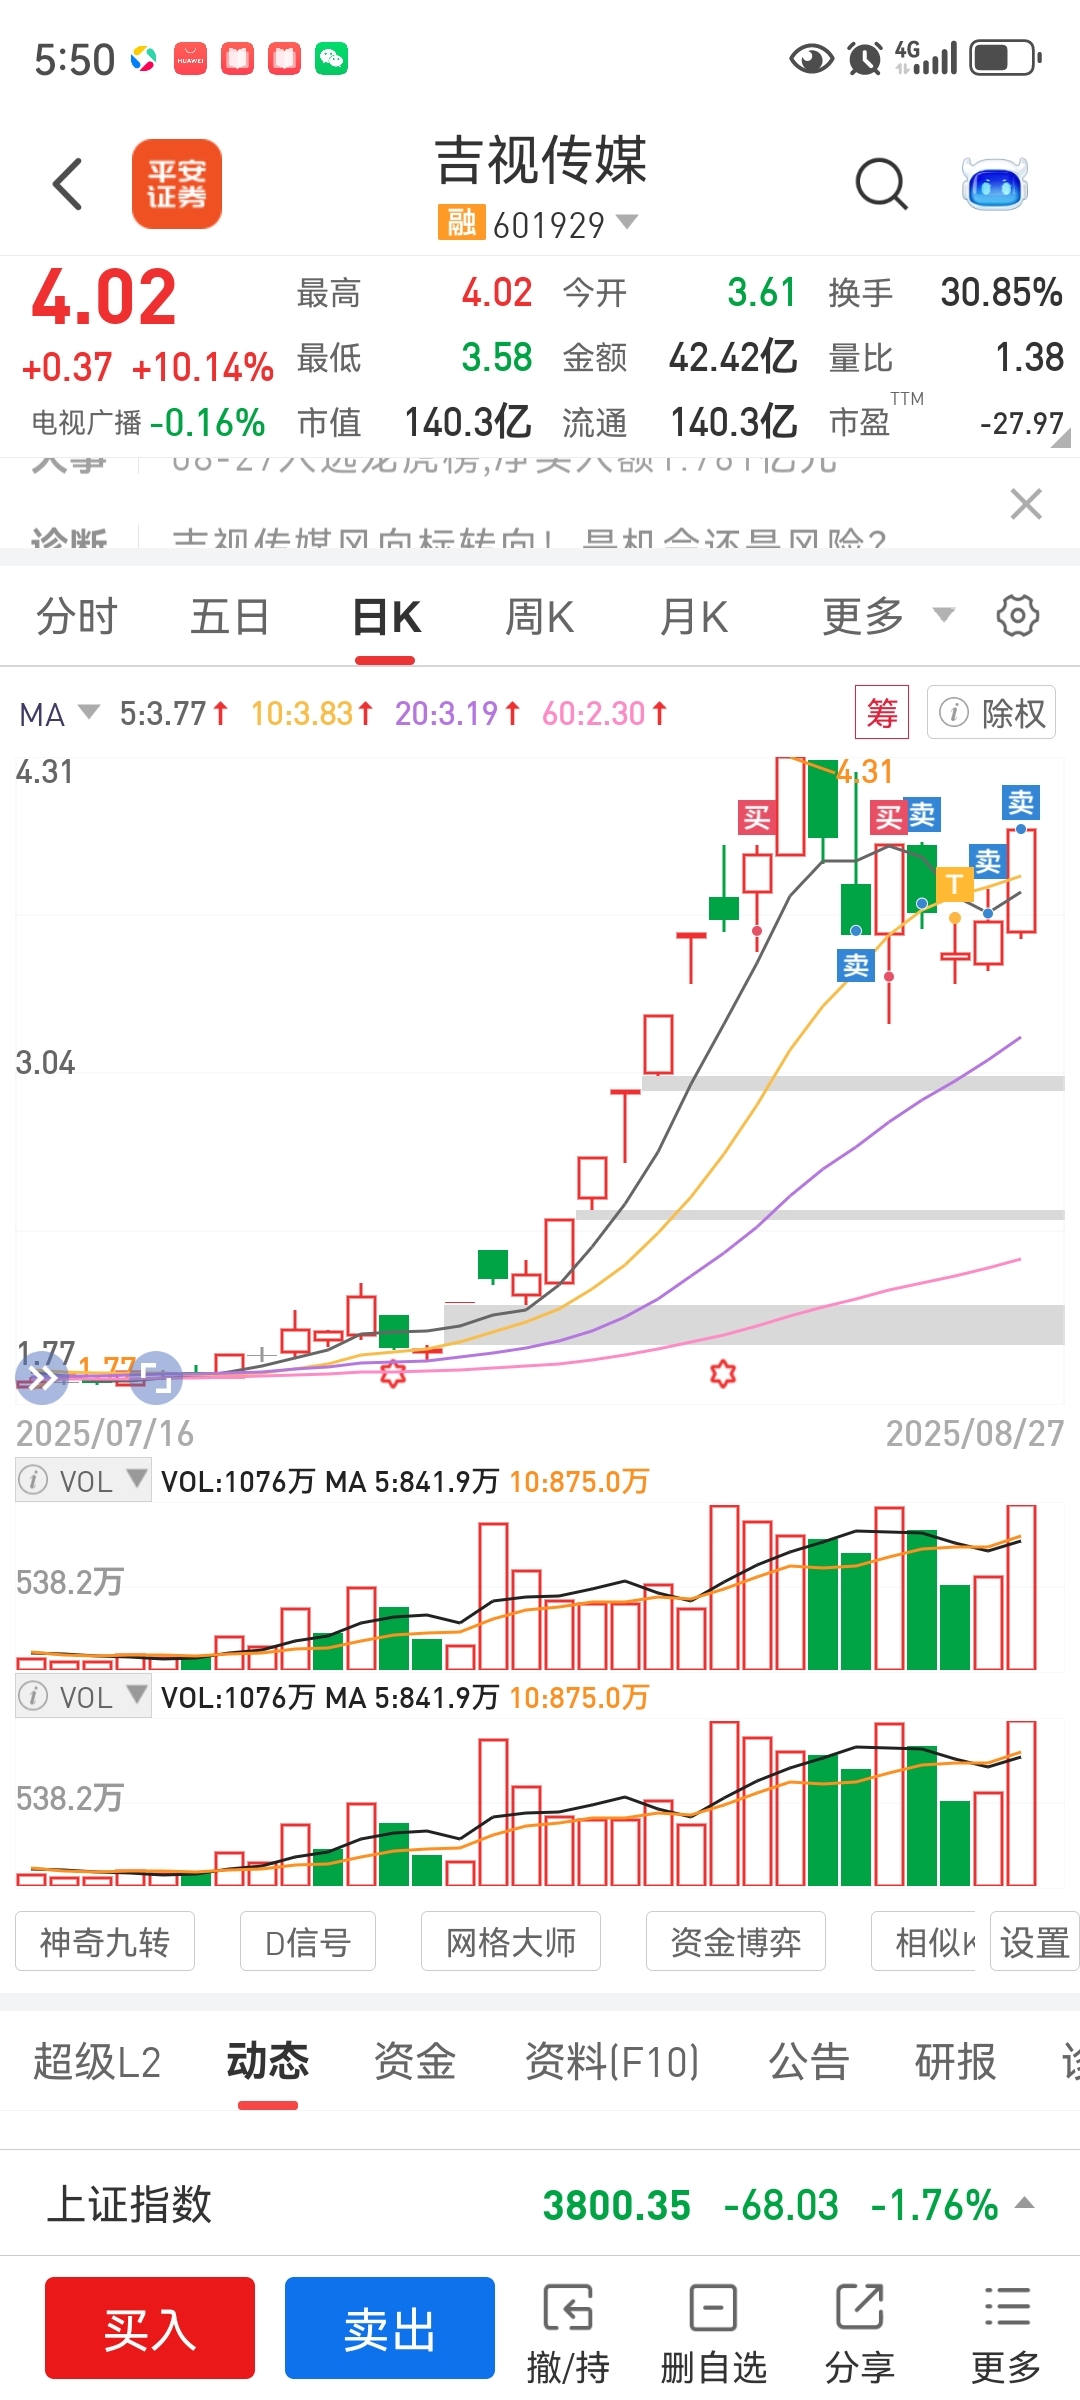Viewport: 1080px width, 2400px height.
Task: Tap the T marker on candlestick chart
Action: tap(955, 884)
